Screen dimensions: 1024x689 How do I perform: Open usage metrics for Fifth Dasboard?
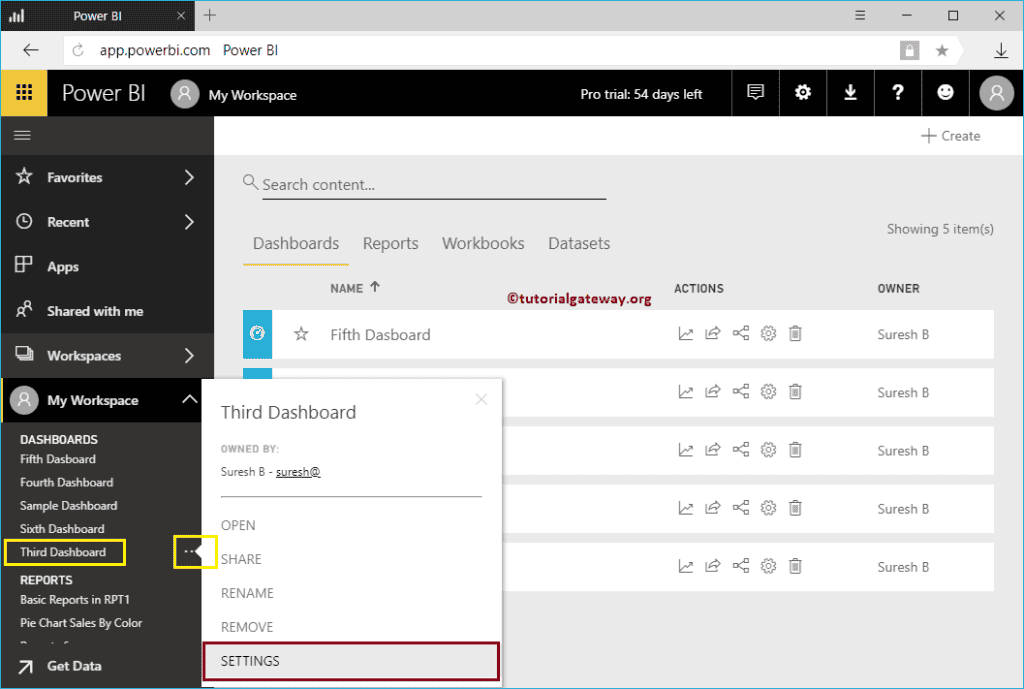pos(685,334)
